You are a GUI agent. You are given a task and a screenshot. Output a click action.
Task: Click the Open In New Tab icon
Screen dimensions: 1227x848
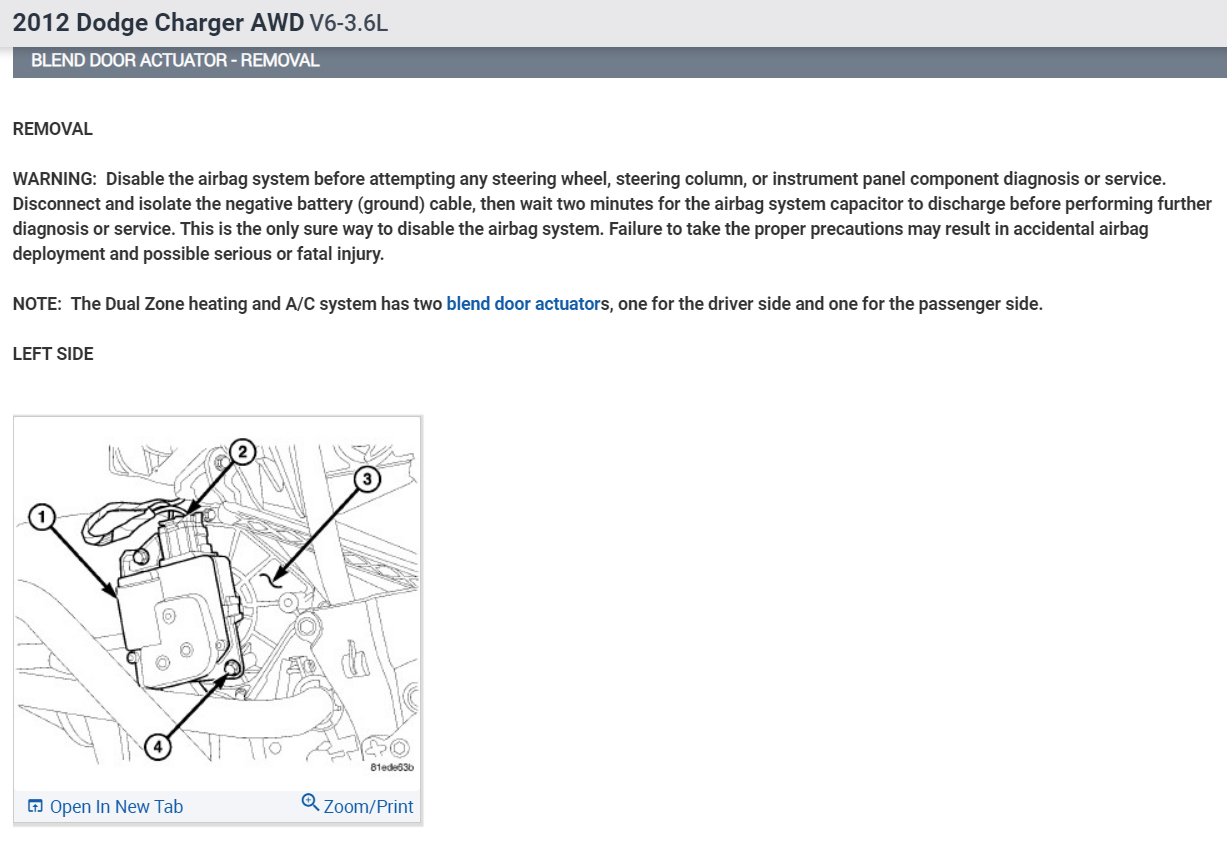click(36, 806)
